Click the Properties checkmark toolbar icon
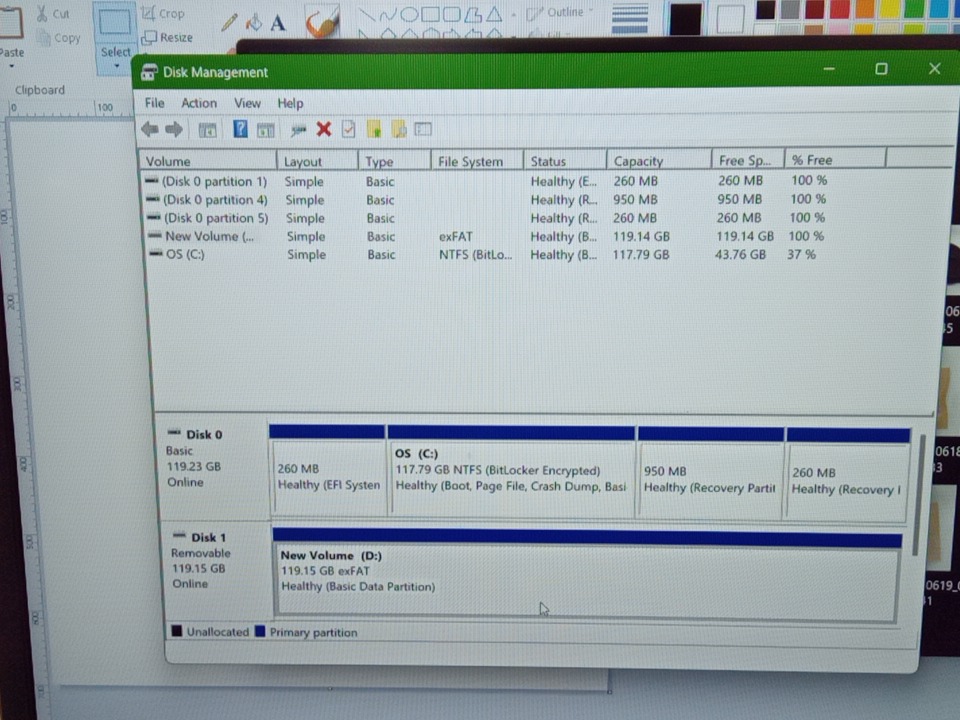 point(348,129)
